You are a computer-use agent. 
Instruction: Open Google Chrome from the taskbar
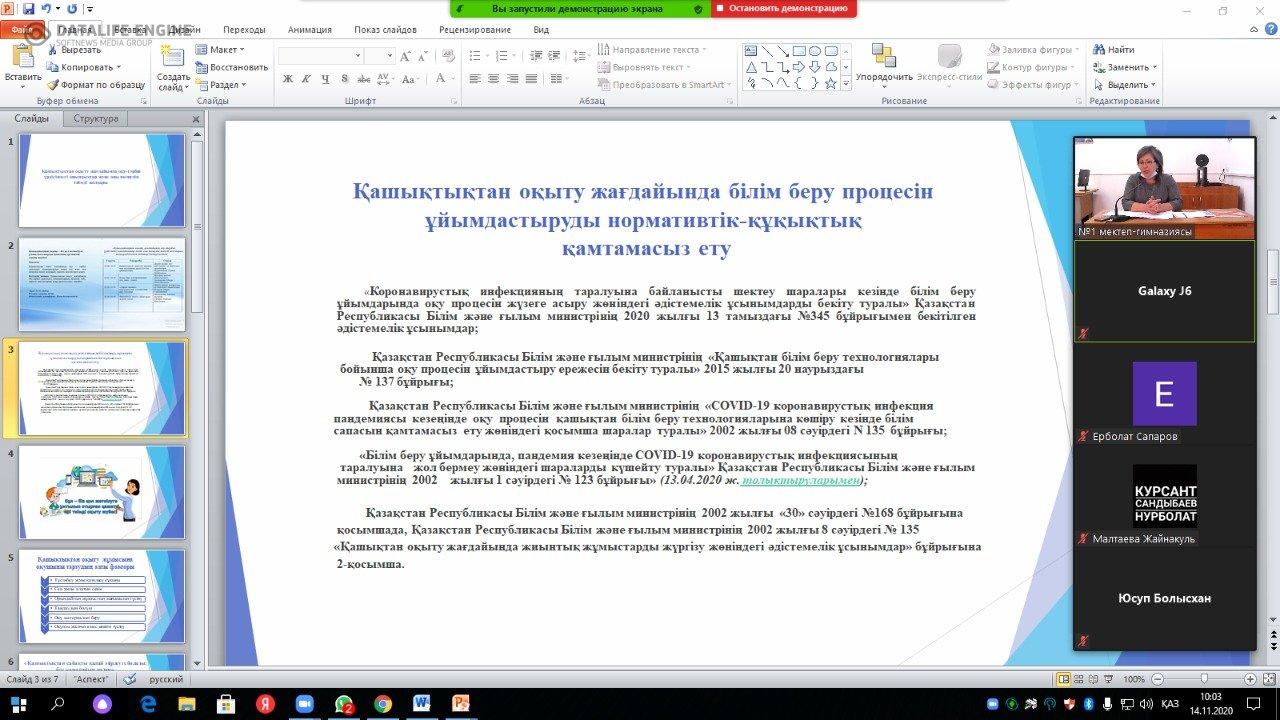point(382,704)
